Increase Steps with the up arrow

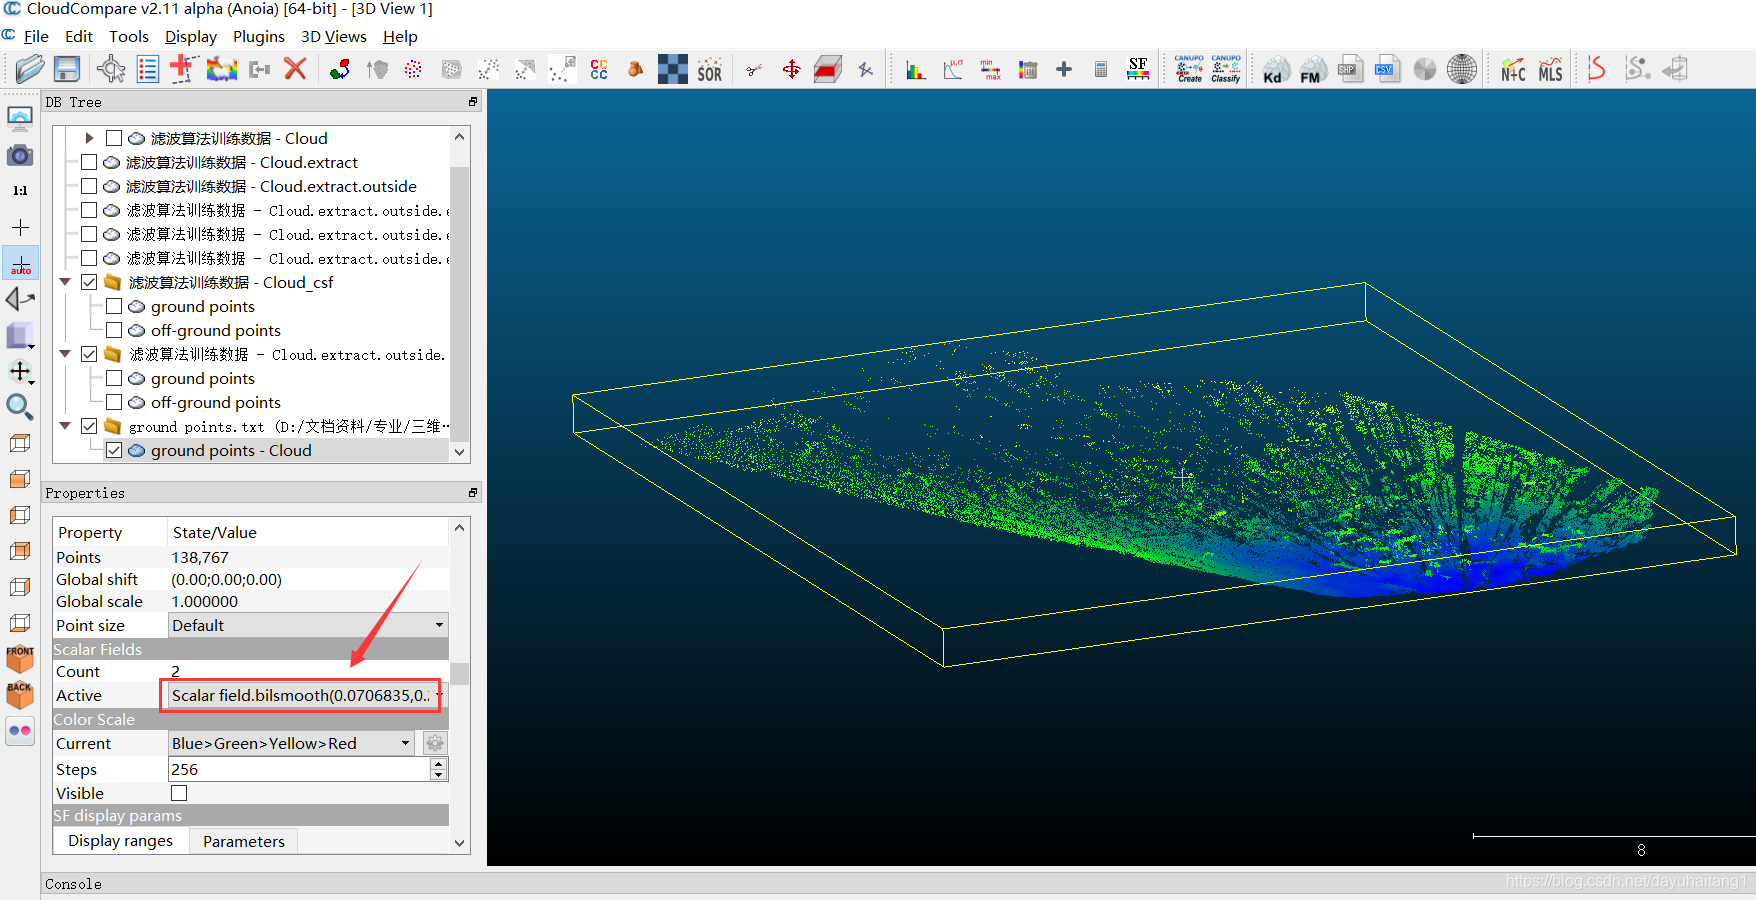438,764
